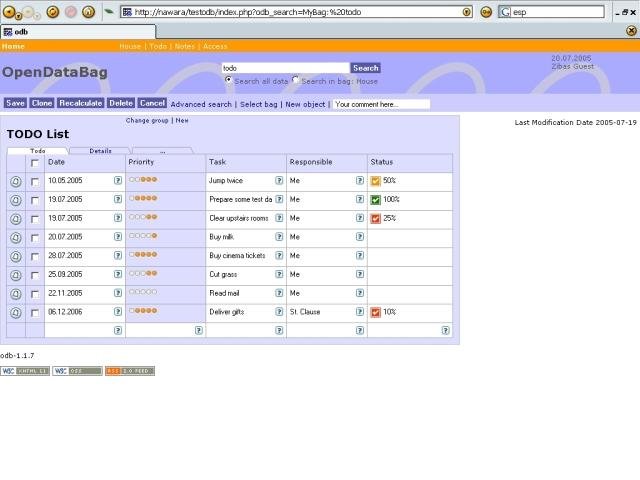
Task: Open the address bar history dropdown arrow
Action: (x=467, y=12)
